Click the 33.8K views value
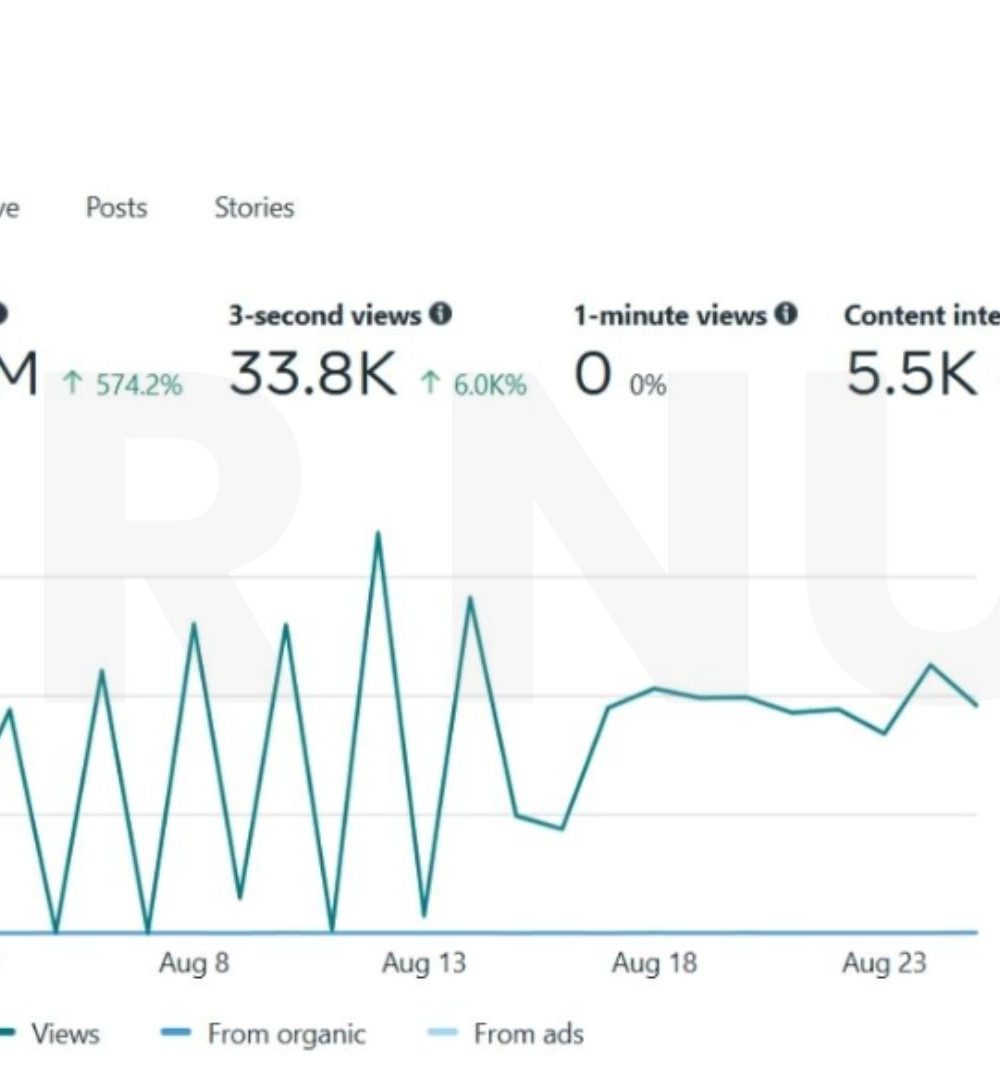 point(313,373)
